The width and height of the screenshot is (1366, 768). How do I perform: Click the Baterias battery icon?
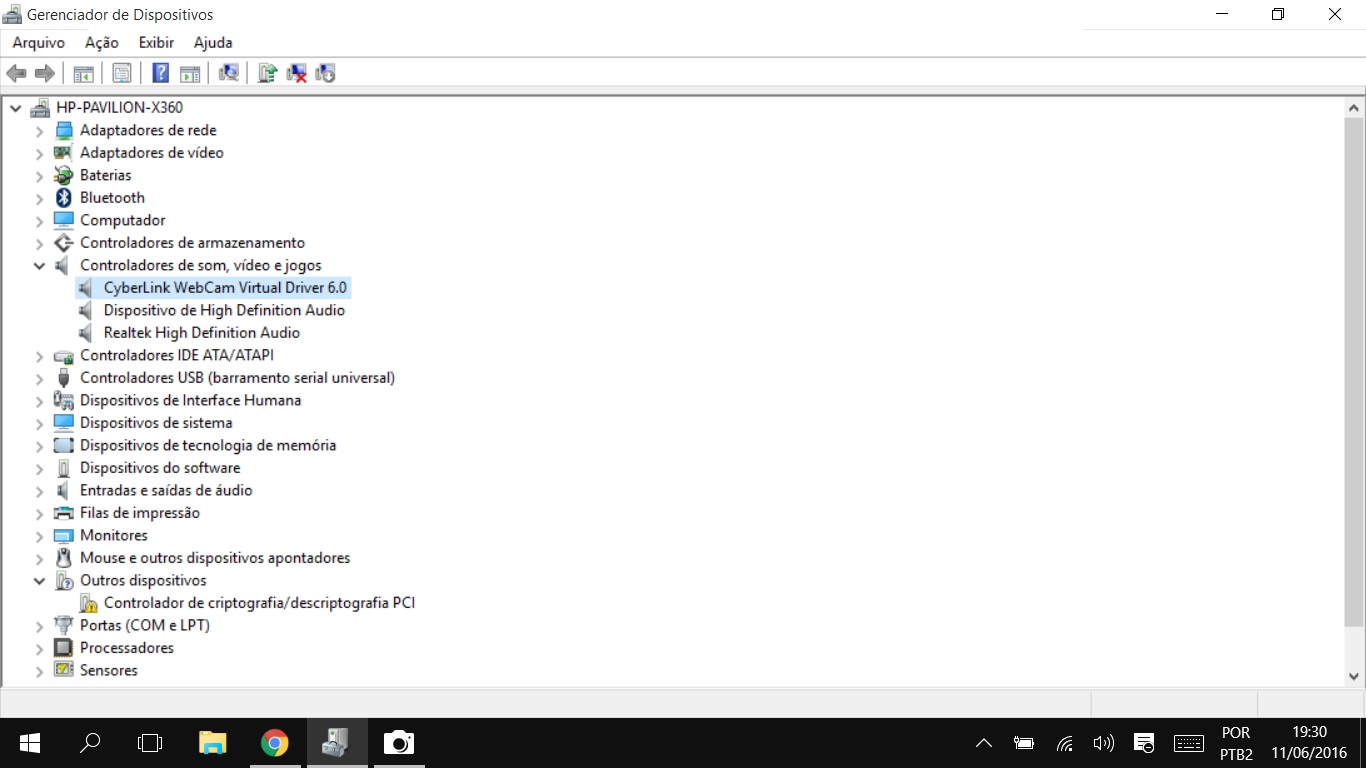(64, 175)
